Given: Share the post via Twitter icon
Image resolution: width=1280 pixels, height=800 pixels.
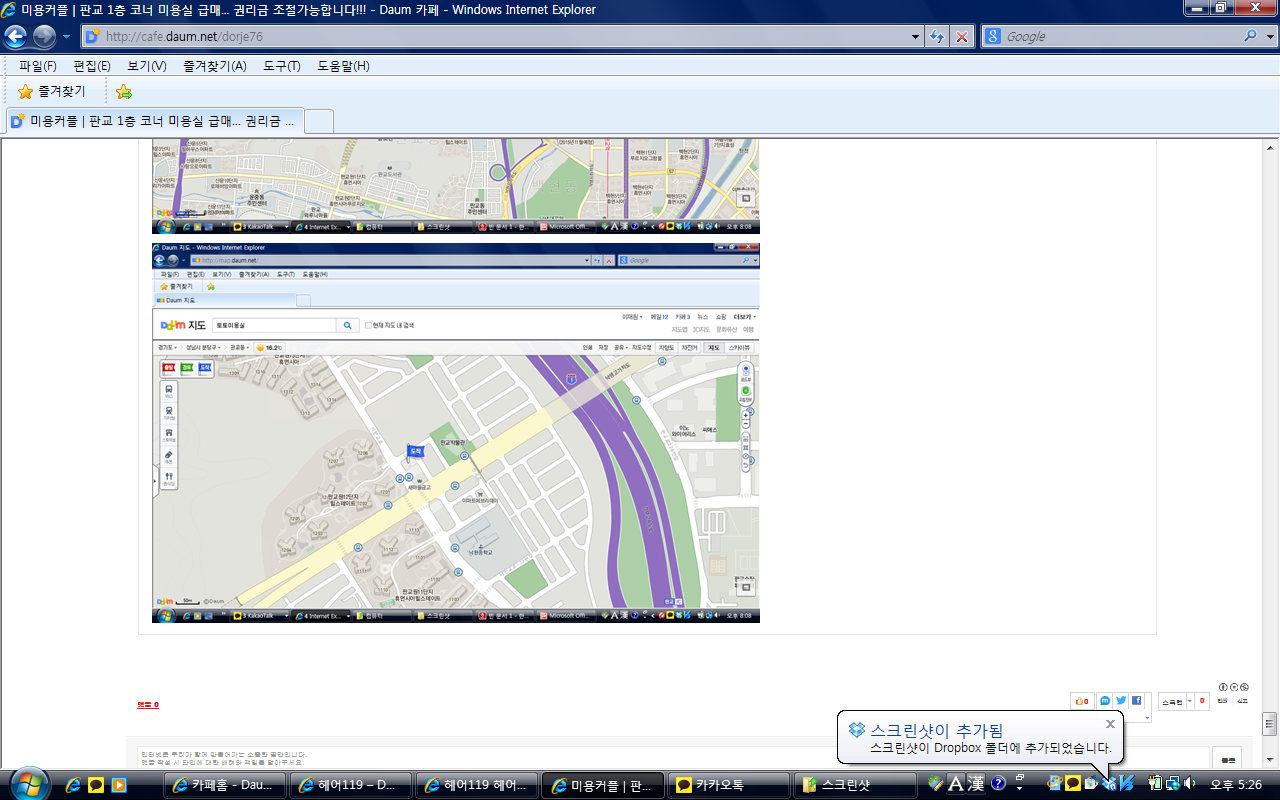Looking at the screenshot, I should 1121,700.
